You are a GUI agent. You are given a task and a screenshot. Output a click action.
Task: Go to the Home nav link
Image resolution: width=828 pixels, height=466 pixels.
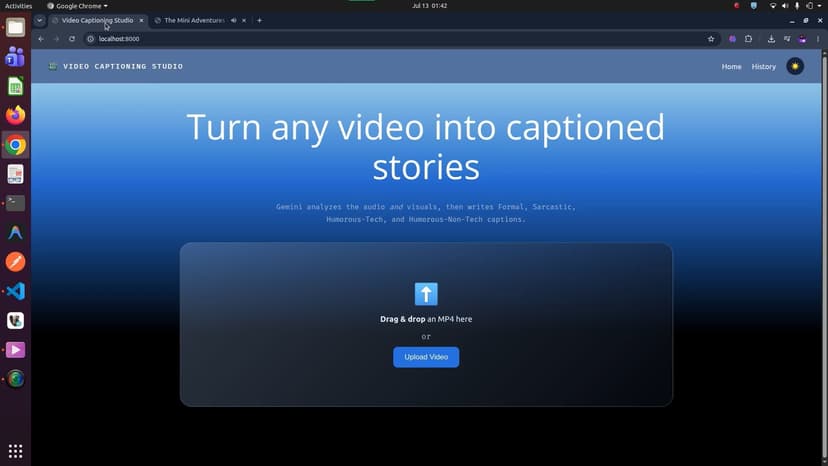tap(731, 67)
